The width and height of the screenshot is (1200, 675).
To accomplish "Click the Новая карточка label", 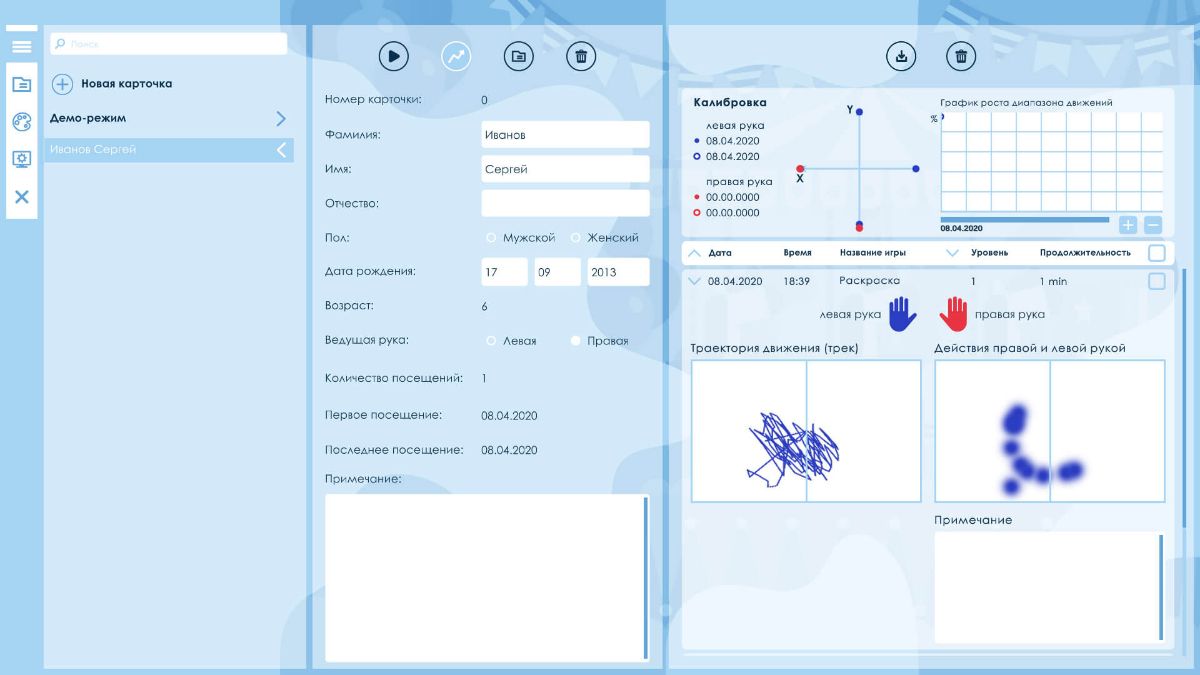I will point(127,84).
